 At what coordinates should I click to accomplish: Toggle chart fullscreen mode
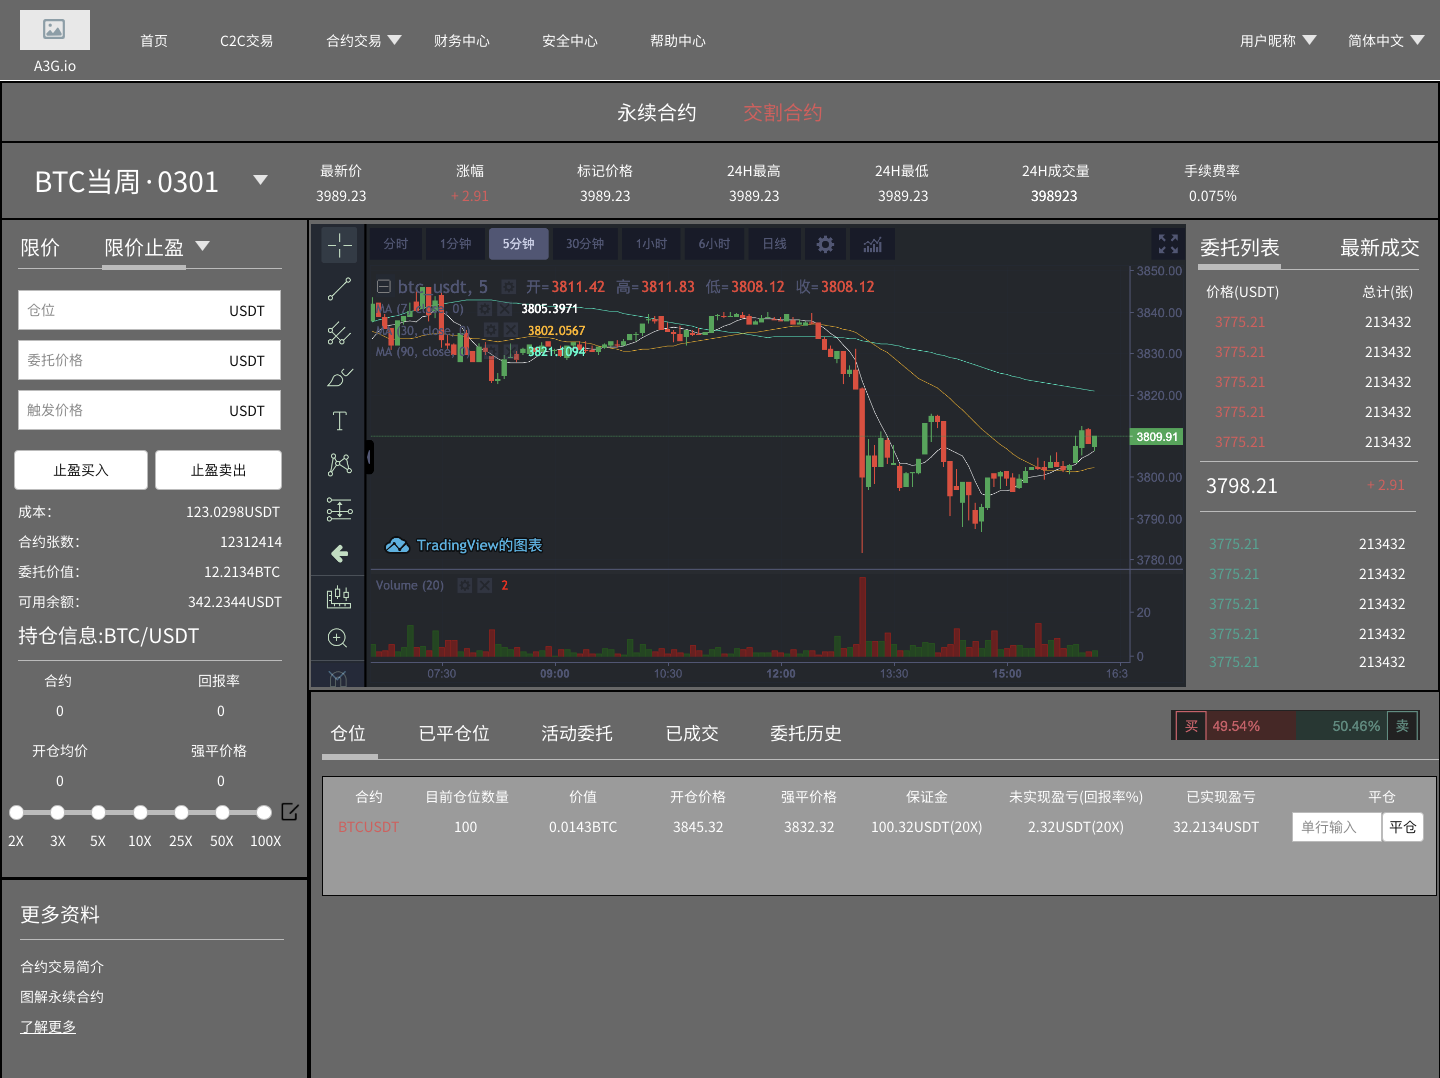tap(1168, 244)
